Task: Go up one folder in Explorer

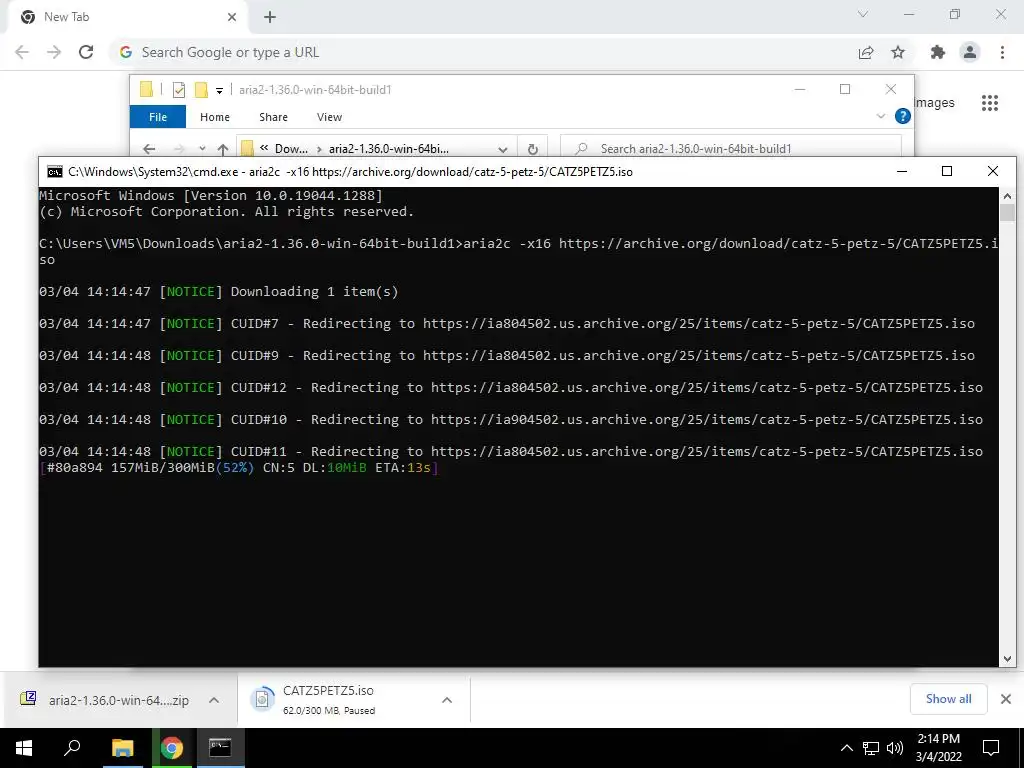Action: [x=223, y=149]
